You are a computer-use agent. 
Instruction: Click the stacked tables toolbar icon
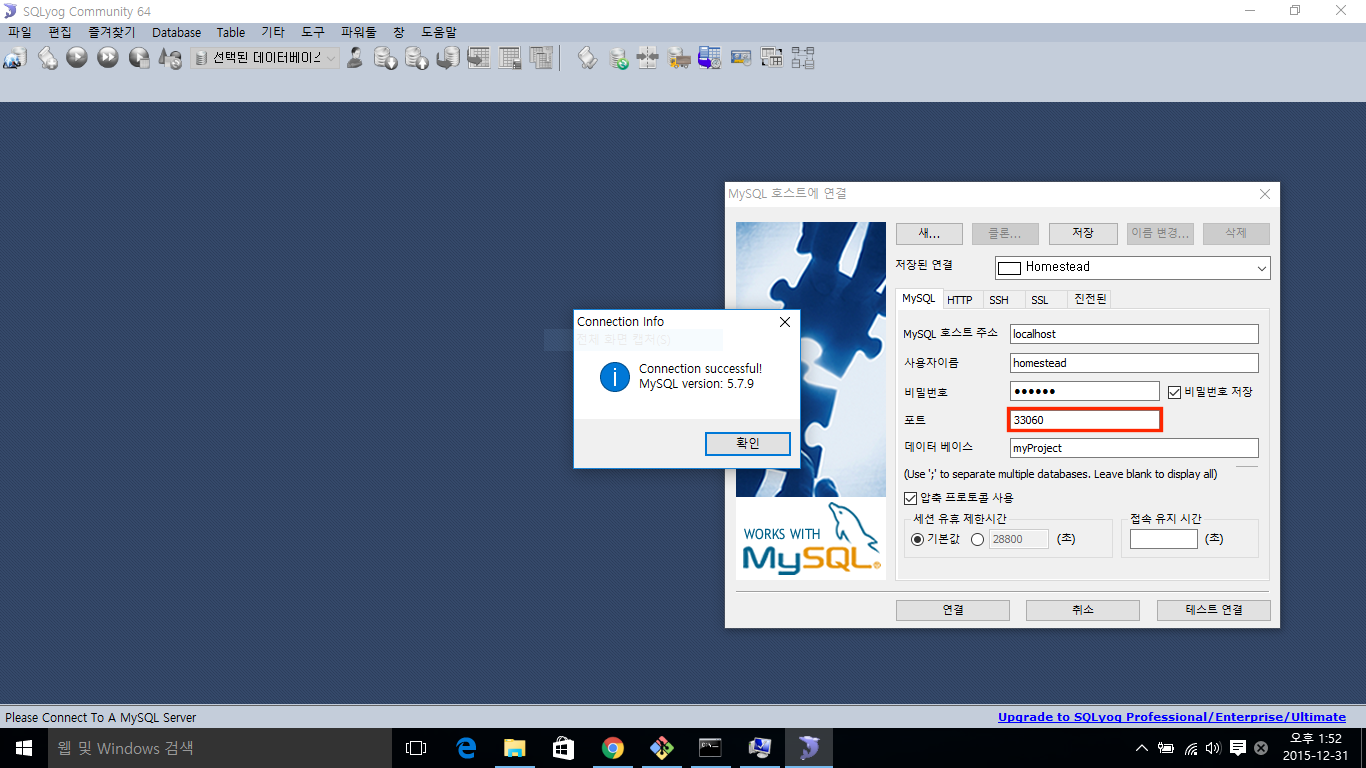click(x=541, y=58)
